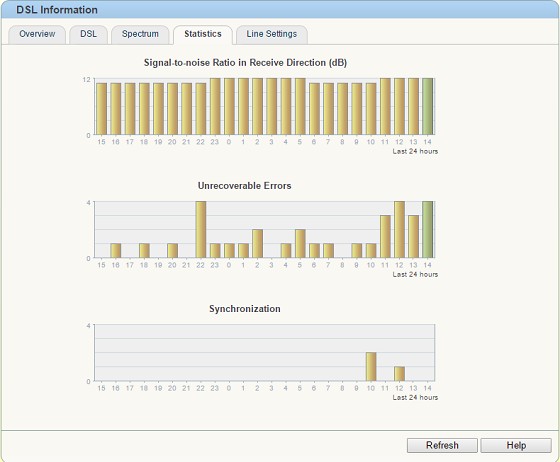
Task: Click the Unrecoverable Errors chart heading
Action: (245, 186)
